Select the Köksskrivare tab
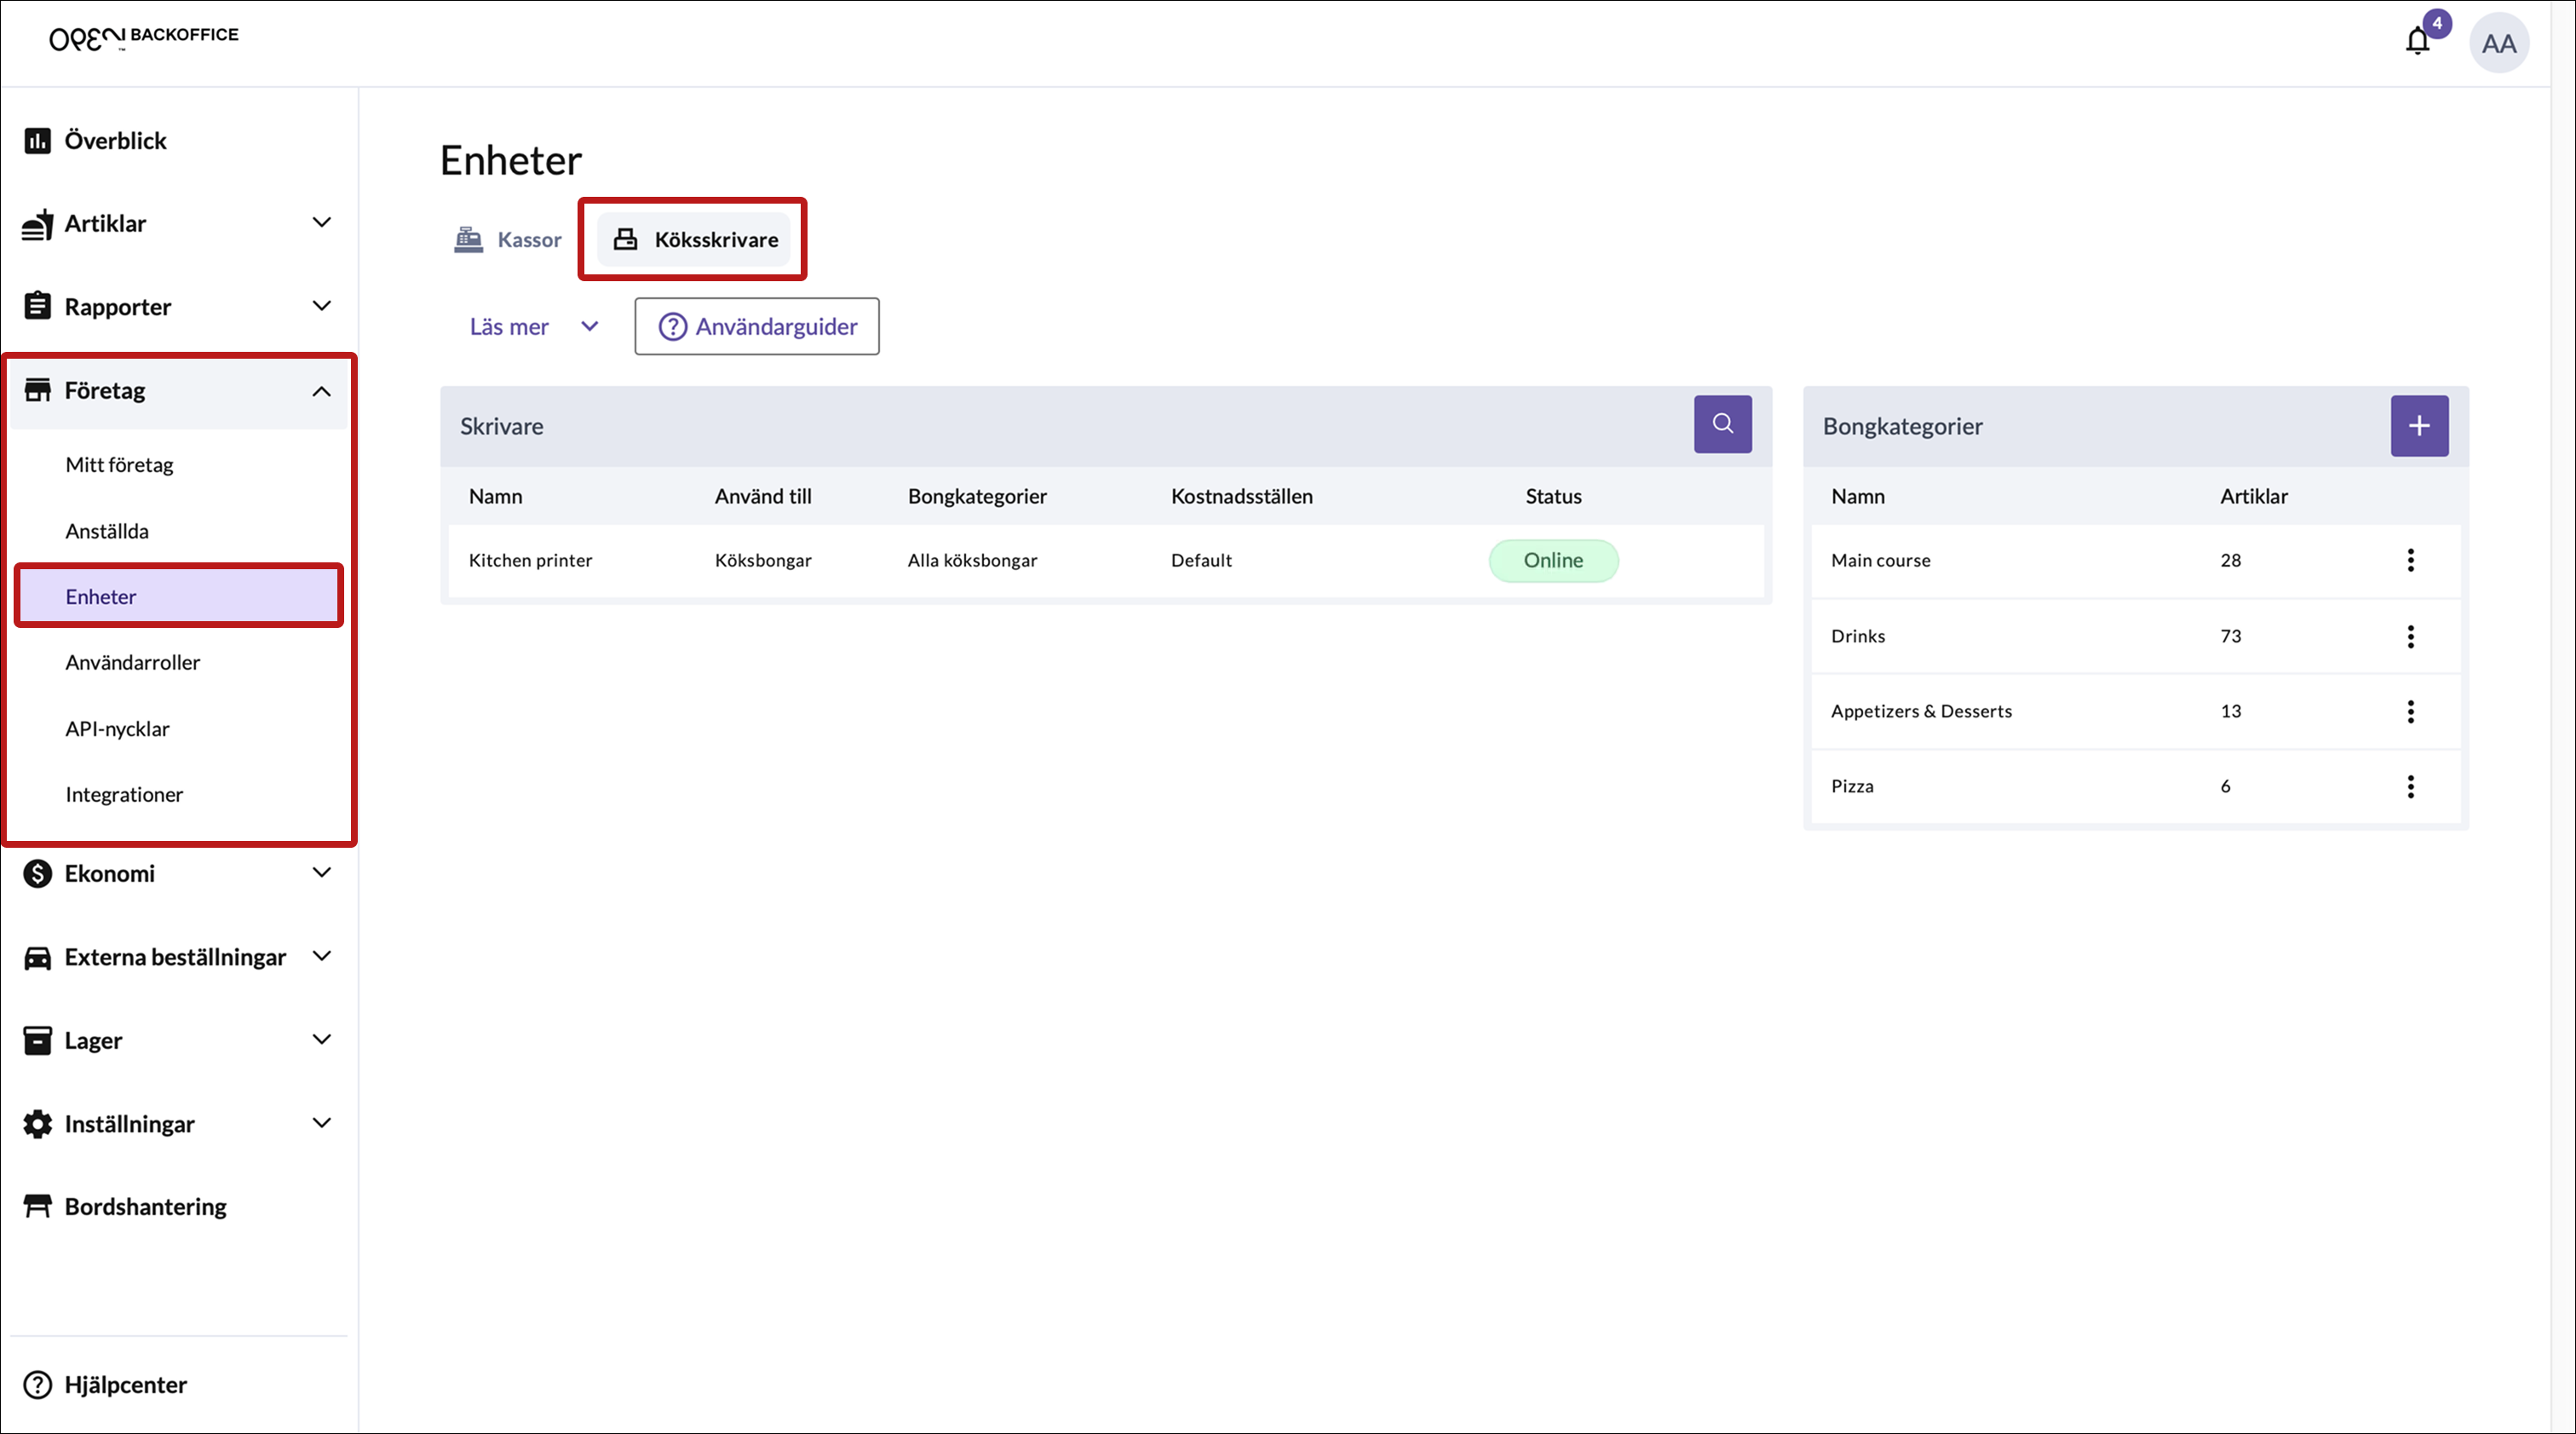2576x1434 pixels. coord(695,239)
